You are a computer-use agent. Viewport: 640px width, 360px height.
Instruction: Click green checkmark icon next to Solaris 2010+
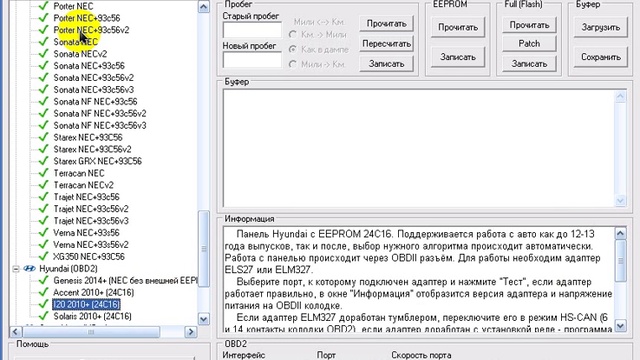43,316
